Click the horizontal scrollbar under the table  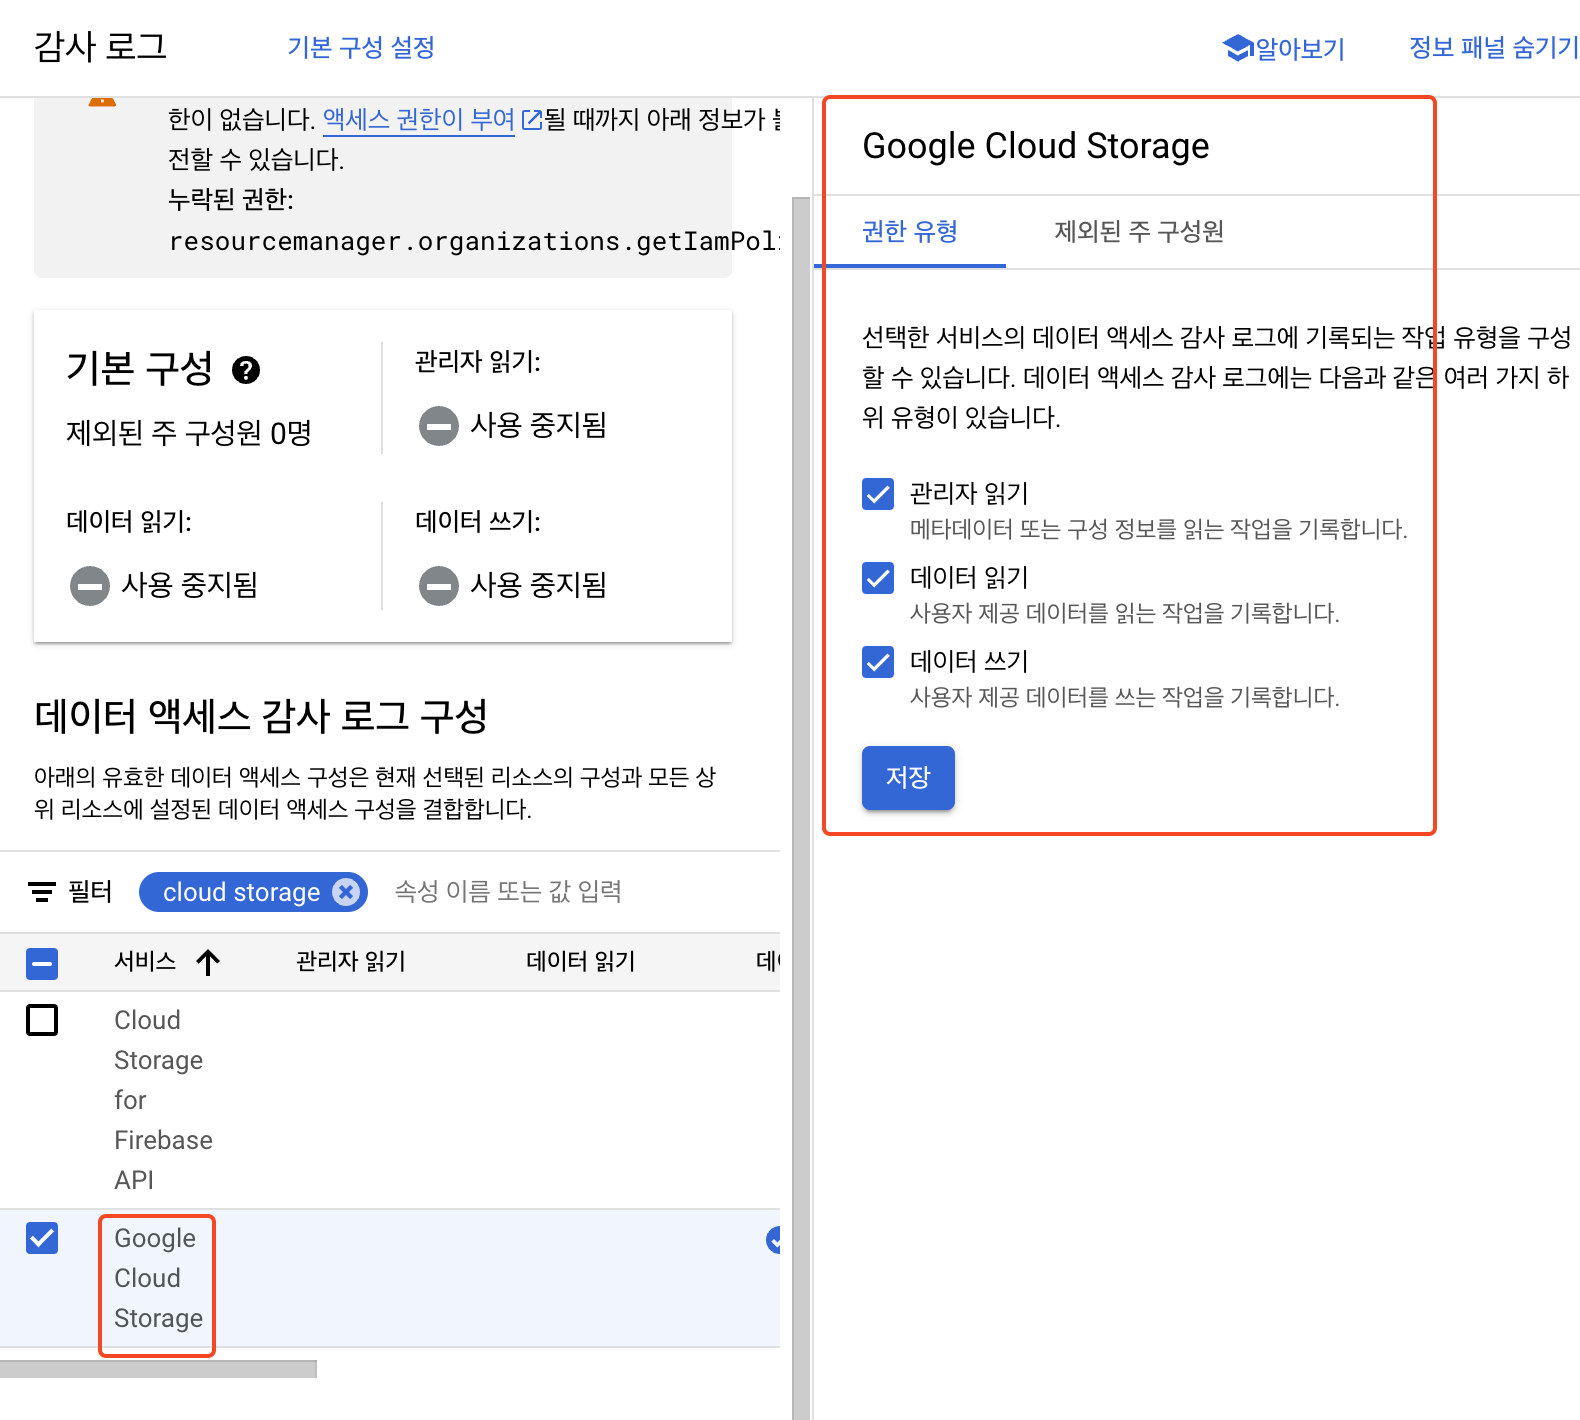click(158, 1369)
